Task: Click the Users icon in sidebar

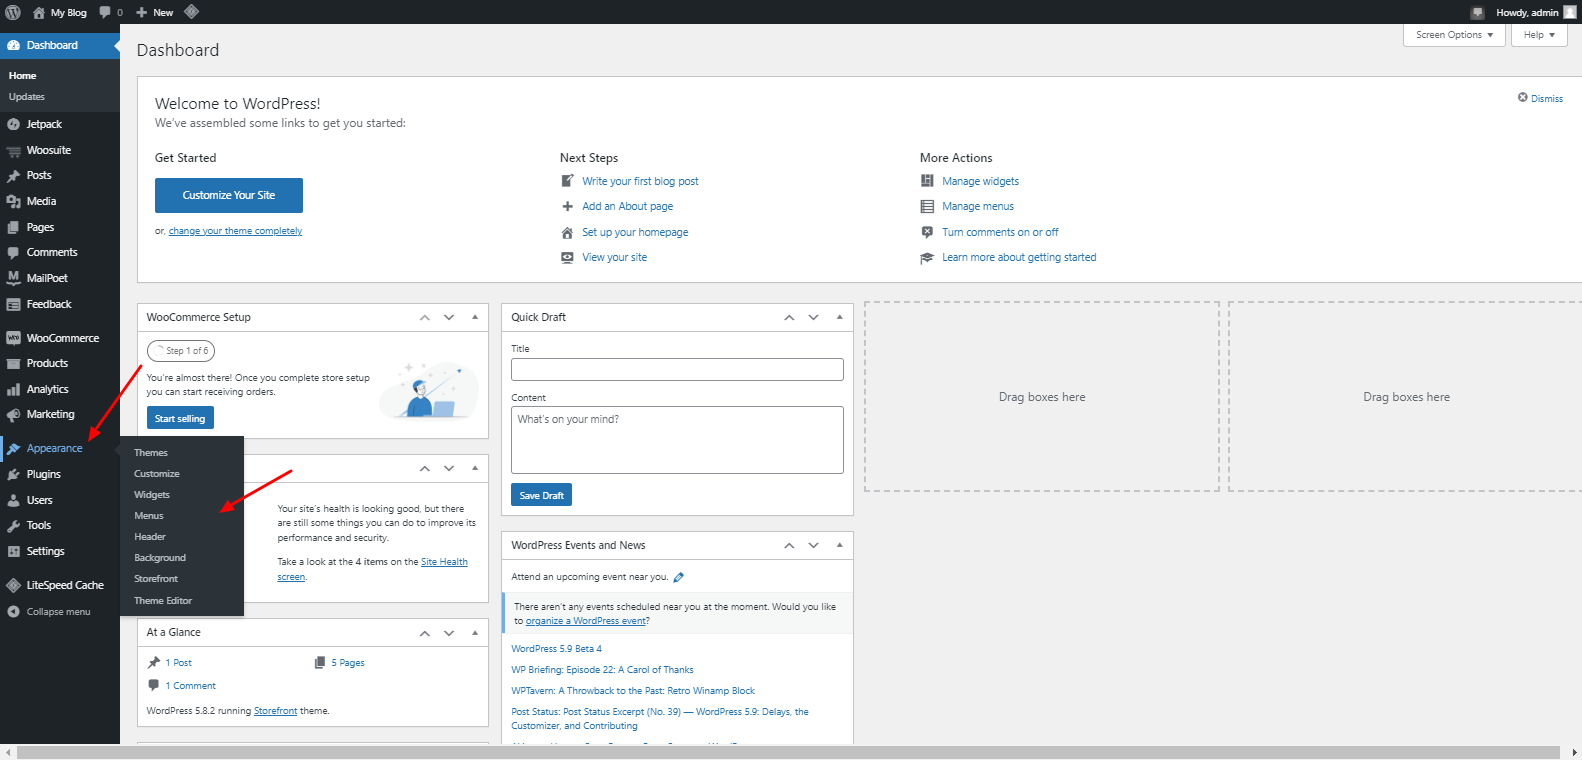Action: click(x=13, y=500)
